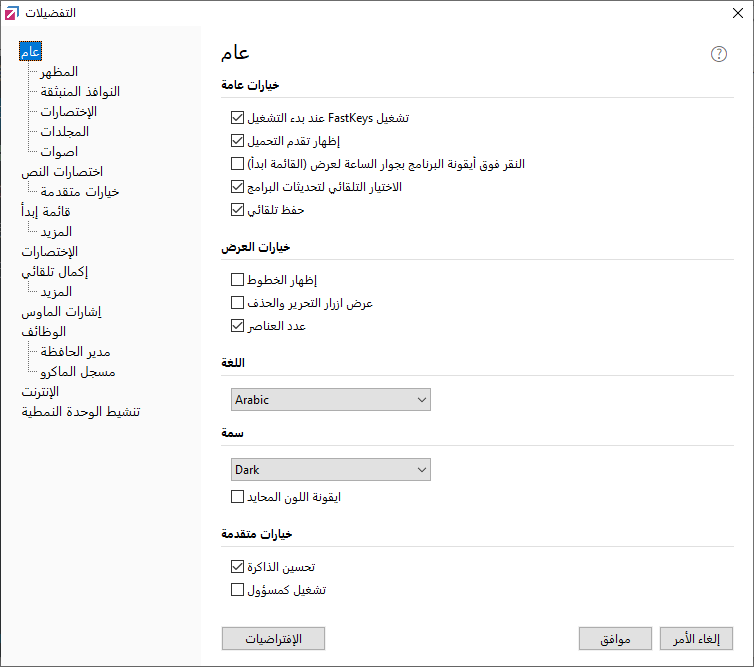Toggle تشغيل كمسؤول checkbox

pyautogui.click(x=237, y=590)
